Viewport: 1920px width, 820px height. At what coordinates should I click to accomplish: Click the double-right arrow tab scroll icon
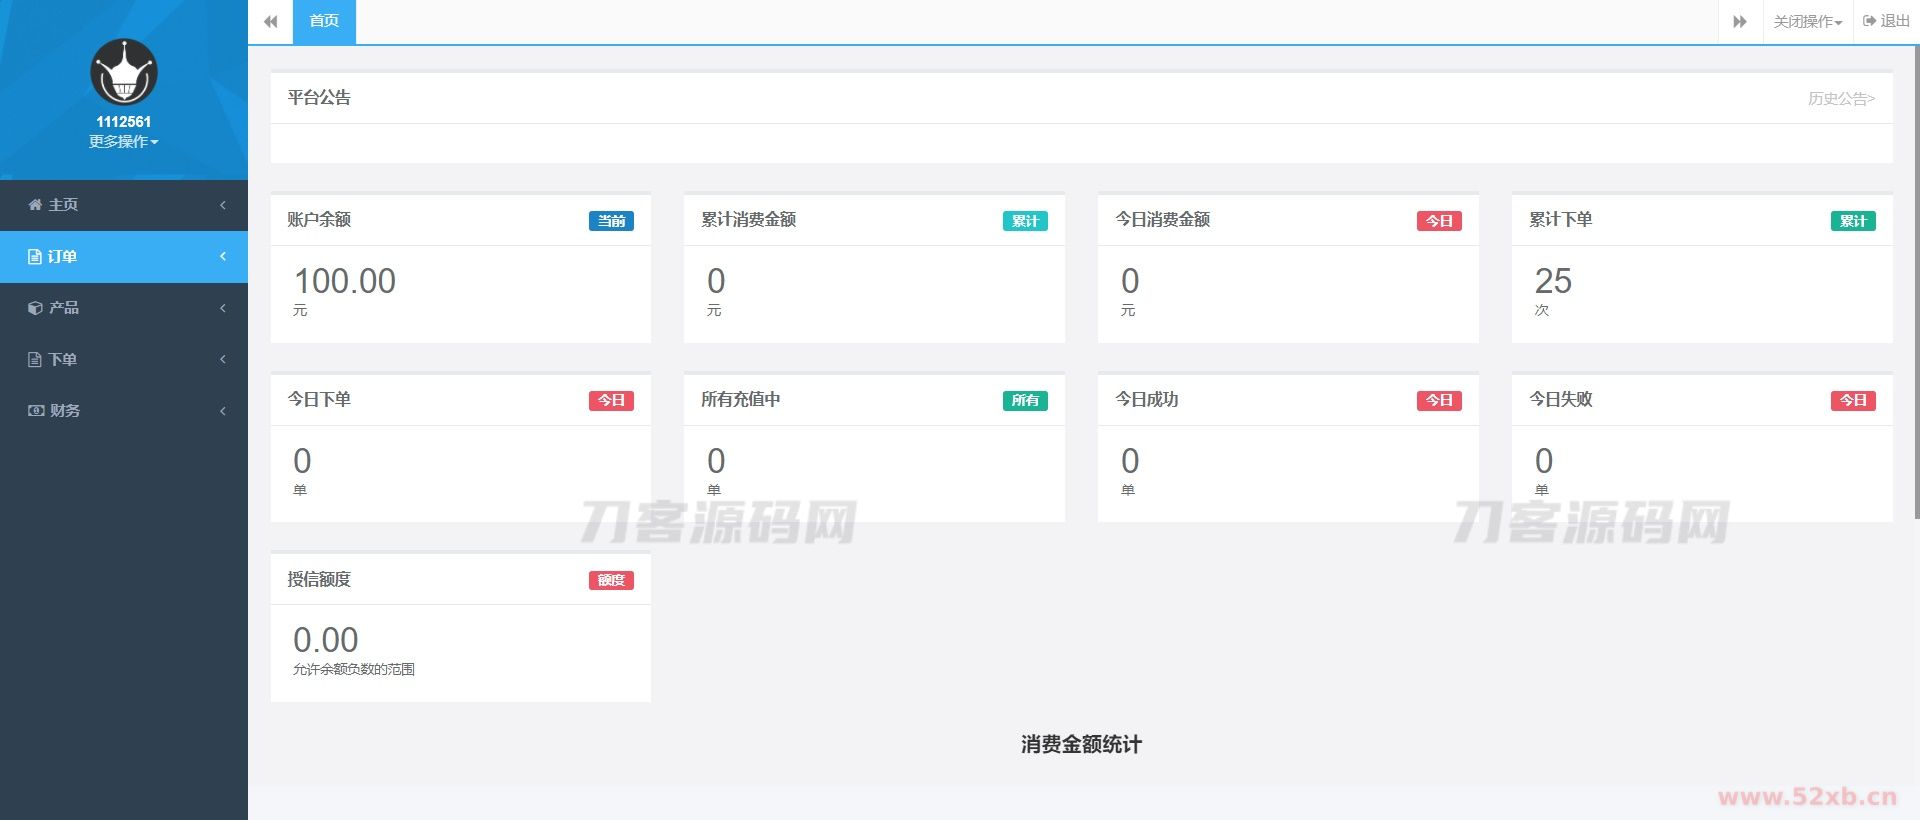coord(1740,21)
